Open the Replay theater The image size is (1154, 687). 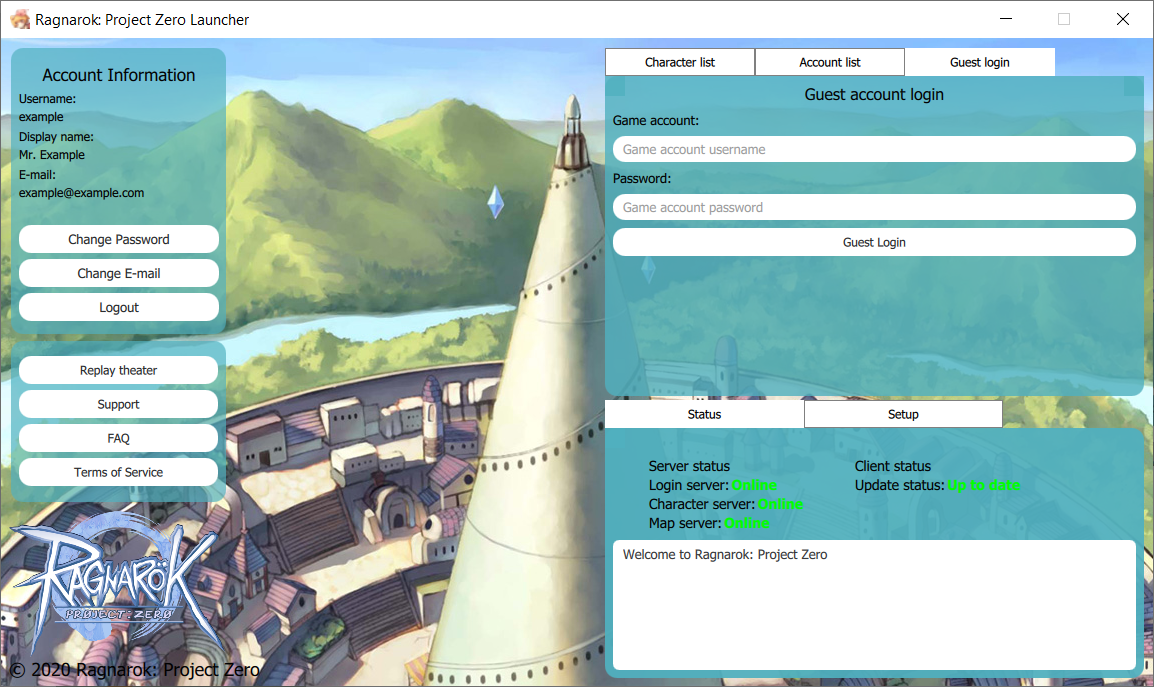(x=118, y=370)
